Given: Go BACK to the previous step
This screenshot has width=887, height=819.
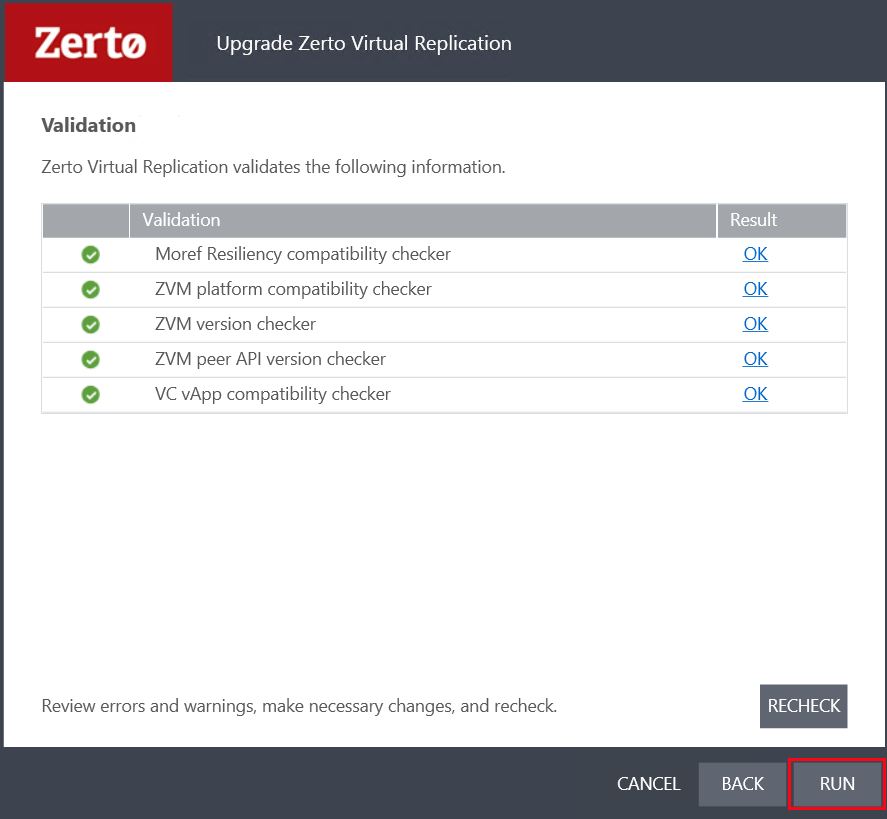Looking at the screenshot, I should tap(742, 784).
